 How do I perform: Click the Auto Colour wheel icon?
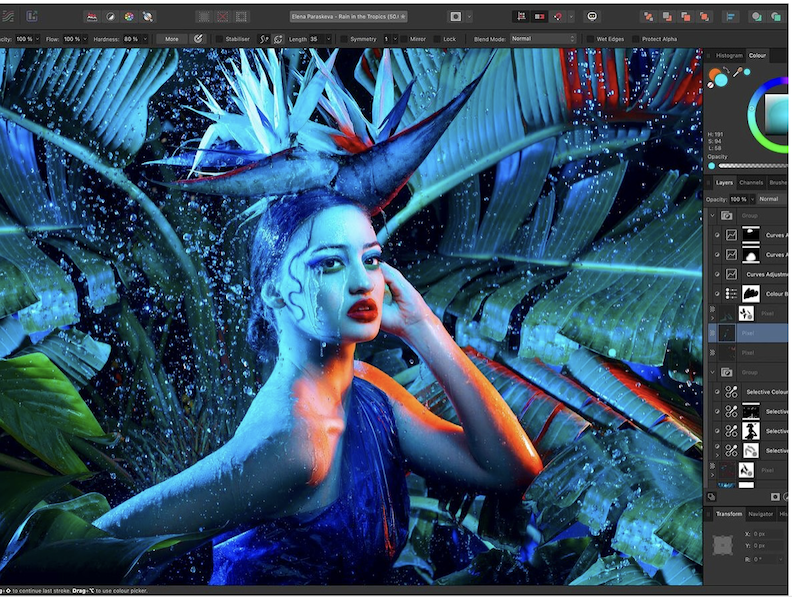tap(129, 16)
